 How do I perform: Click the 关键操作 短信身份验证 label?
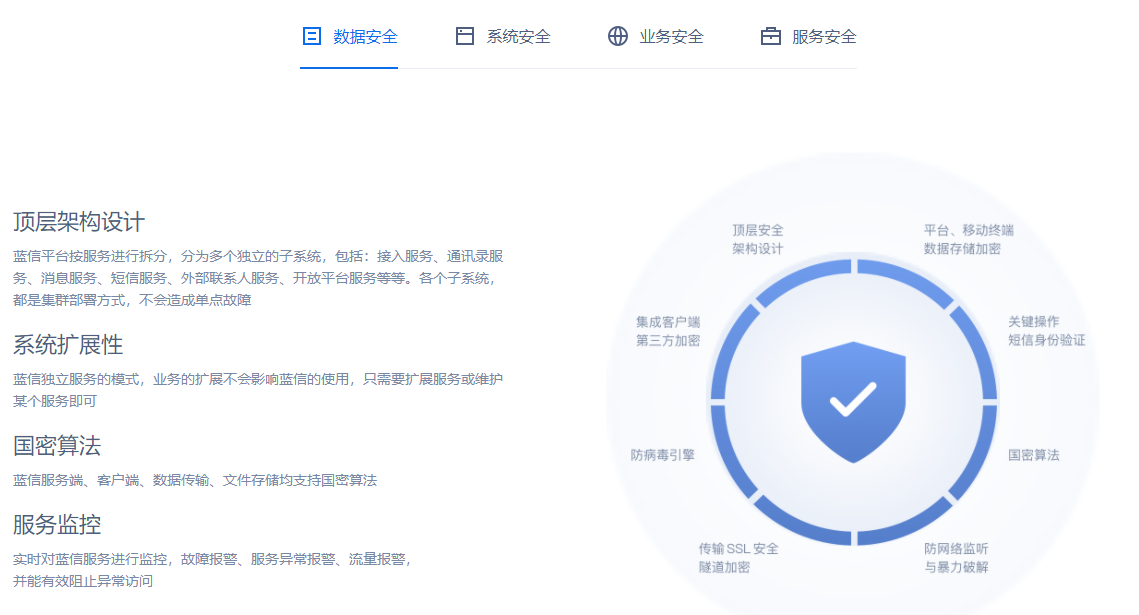1047,331
